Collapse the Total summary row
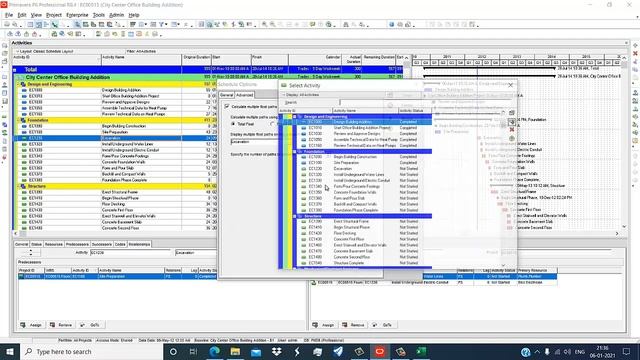 click(15, 69)
